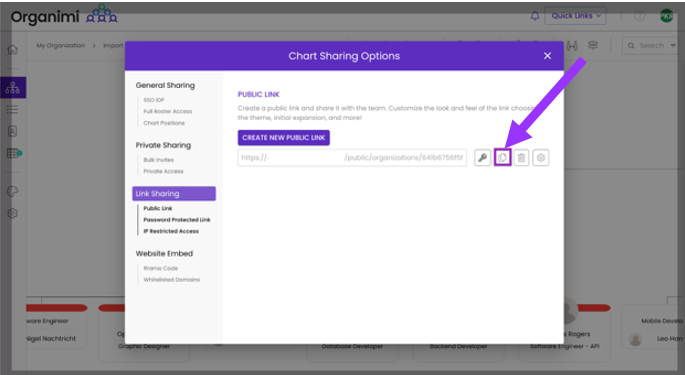The height and width of the screenshot is (375, 685).
Task: Close the Chart Sharing Options dialog
Action: click(547, 56)
